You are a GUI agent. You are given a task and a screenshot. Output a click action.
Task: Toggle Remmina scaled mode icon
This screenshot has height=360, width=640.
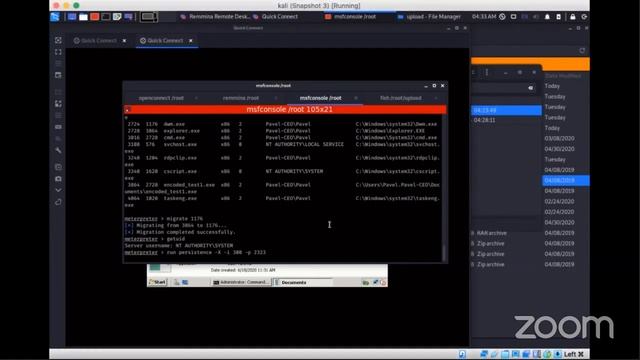[x=58, y=104]
